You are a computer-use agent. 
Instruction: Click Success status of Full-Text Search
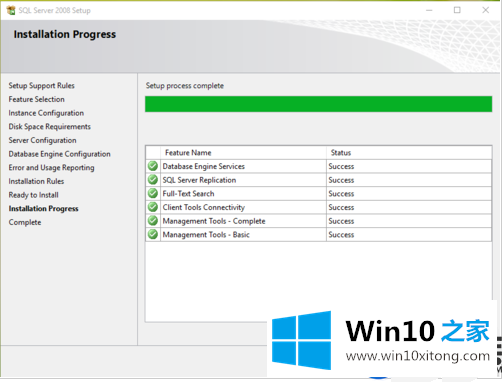pos(341,194)
